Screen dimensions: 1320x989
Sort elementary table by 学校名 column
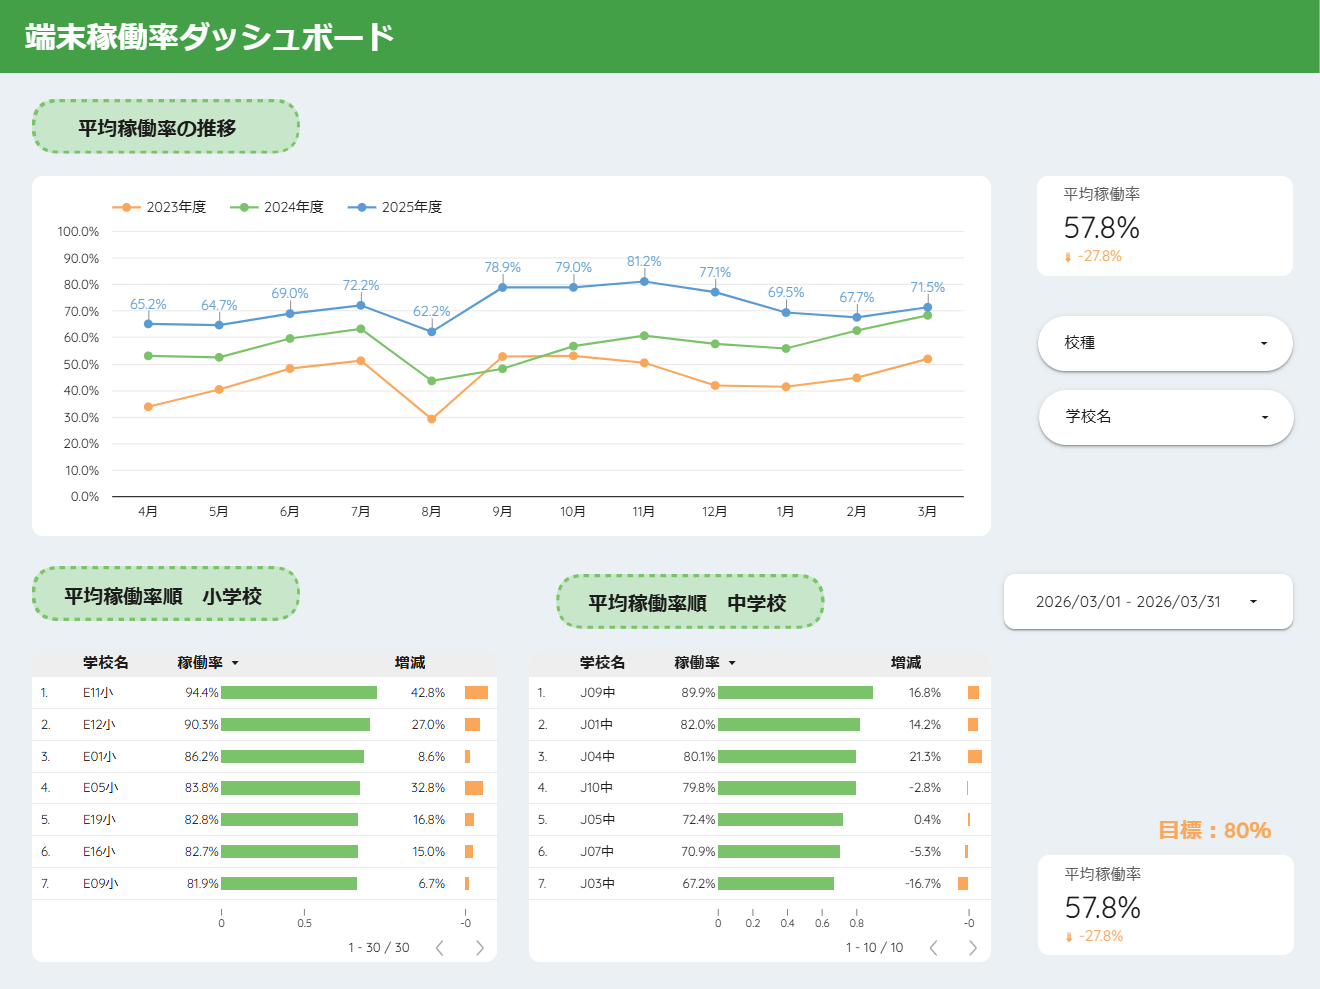[105, 662]
